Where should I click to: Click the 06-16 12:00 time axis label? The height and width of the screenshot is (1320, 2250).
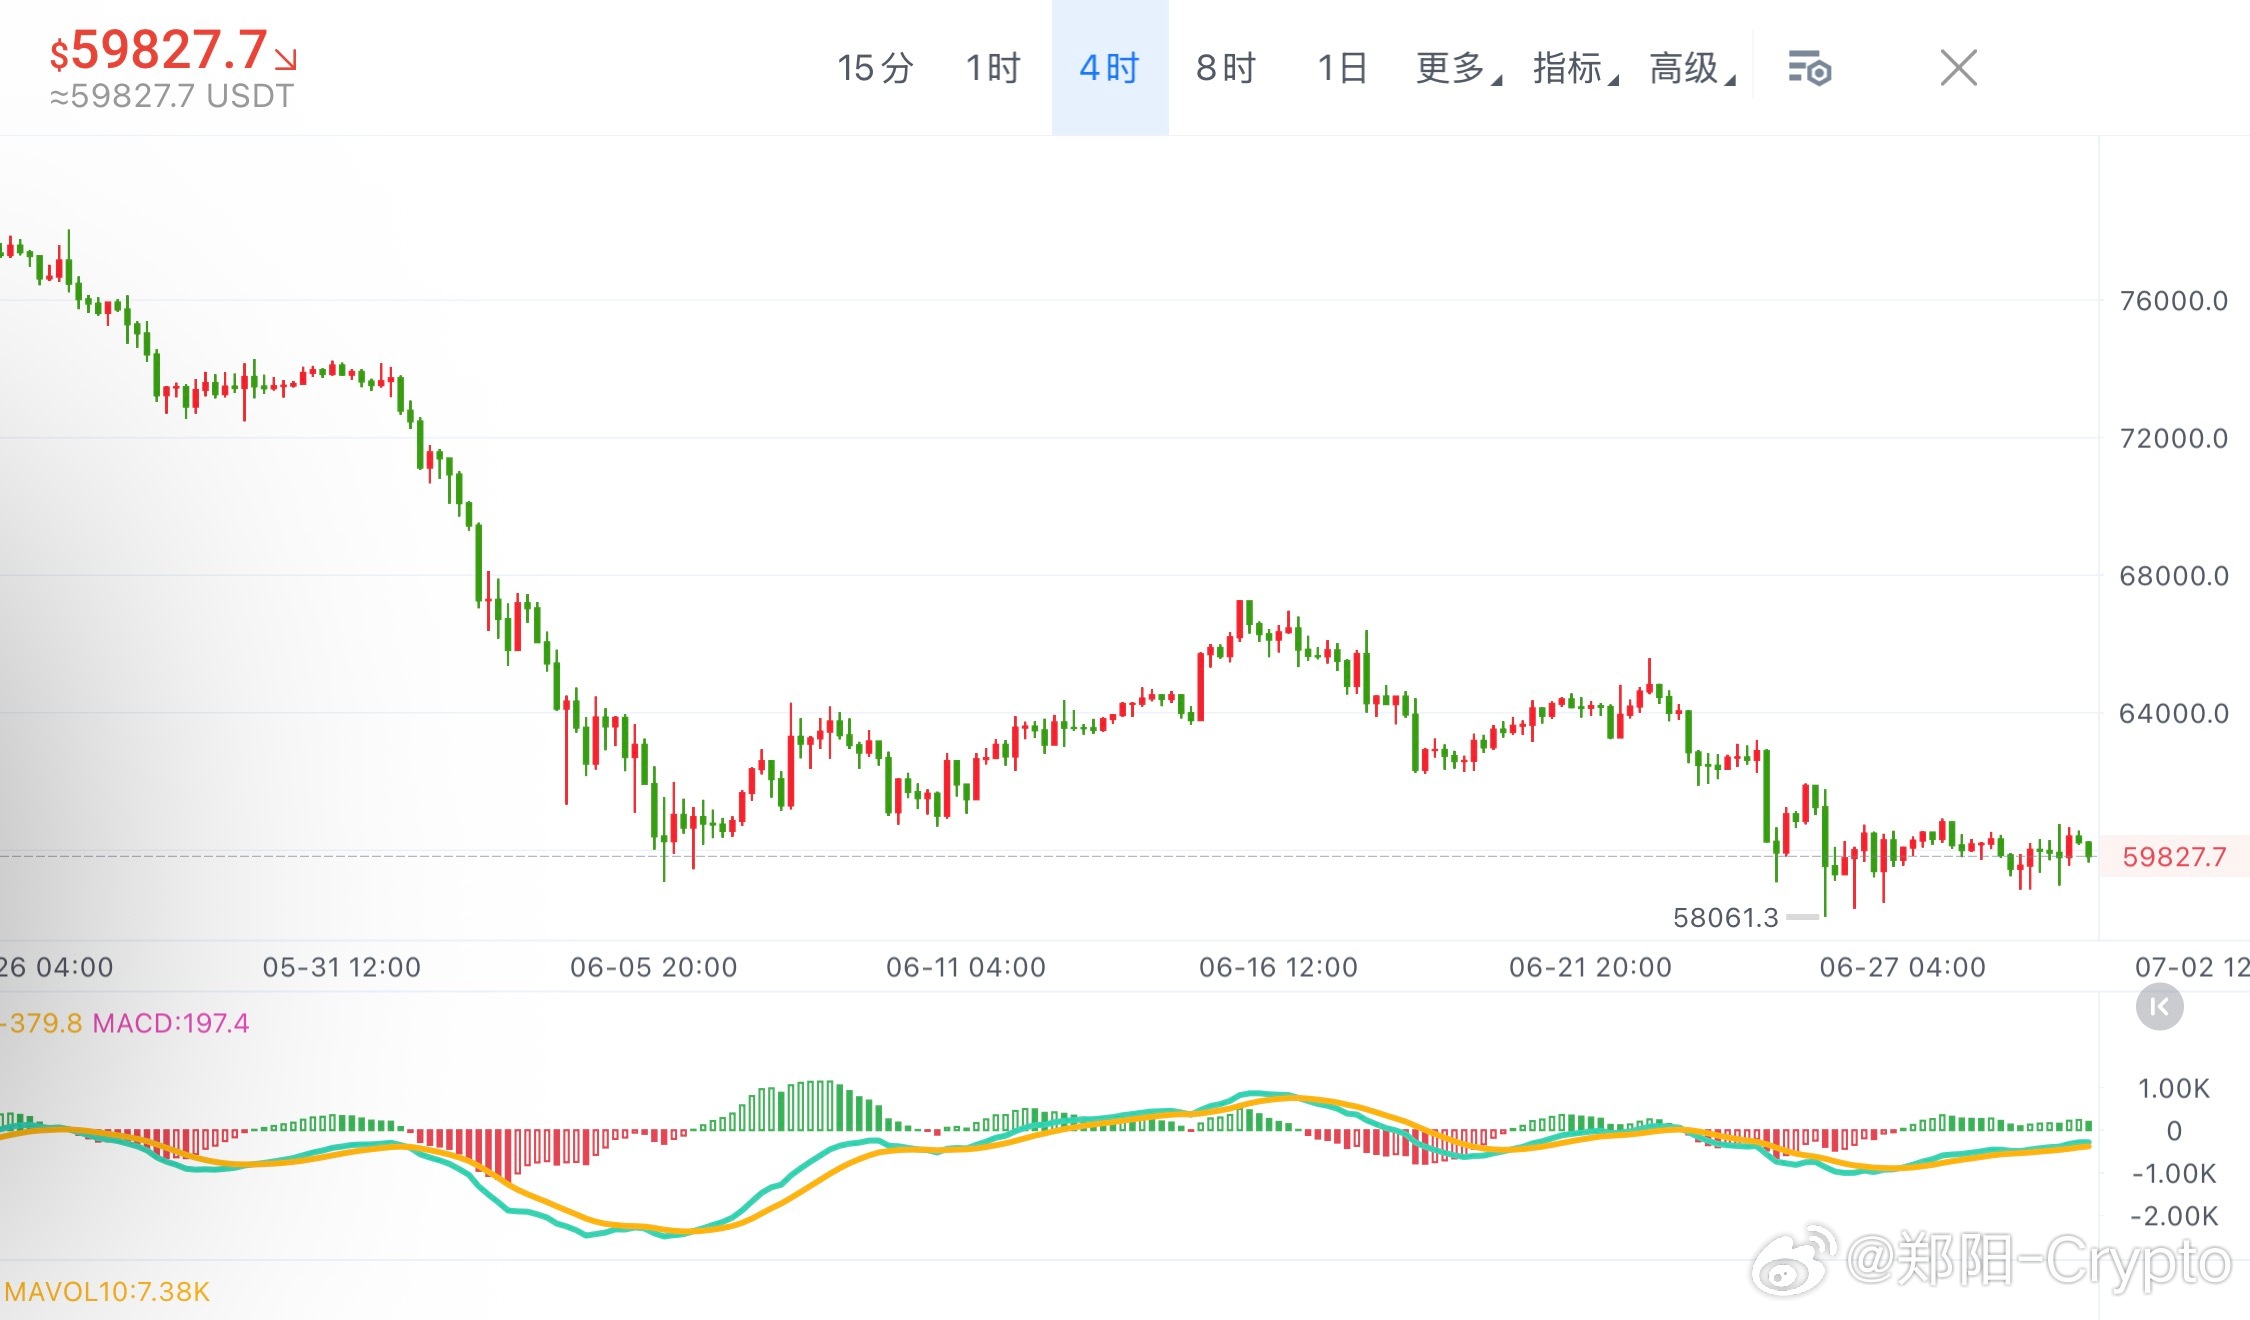click(x=1279, y=967)
